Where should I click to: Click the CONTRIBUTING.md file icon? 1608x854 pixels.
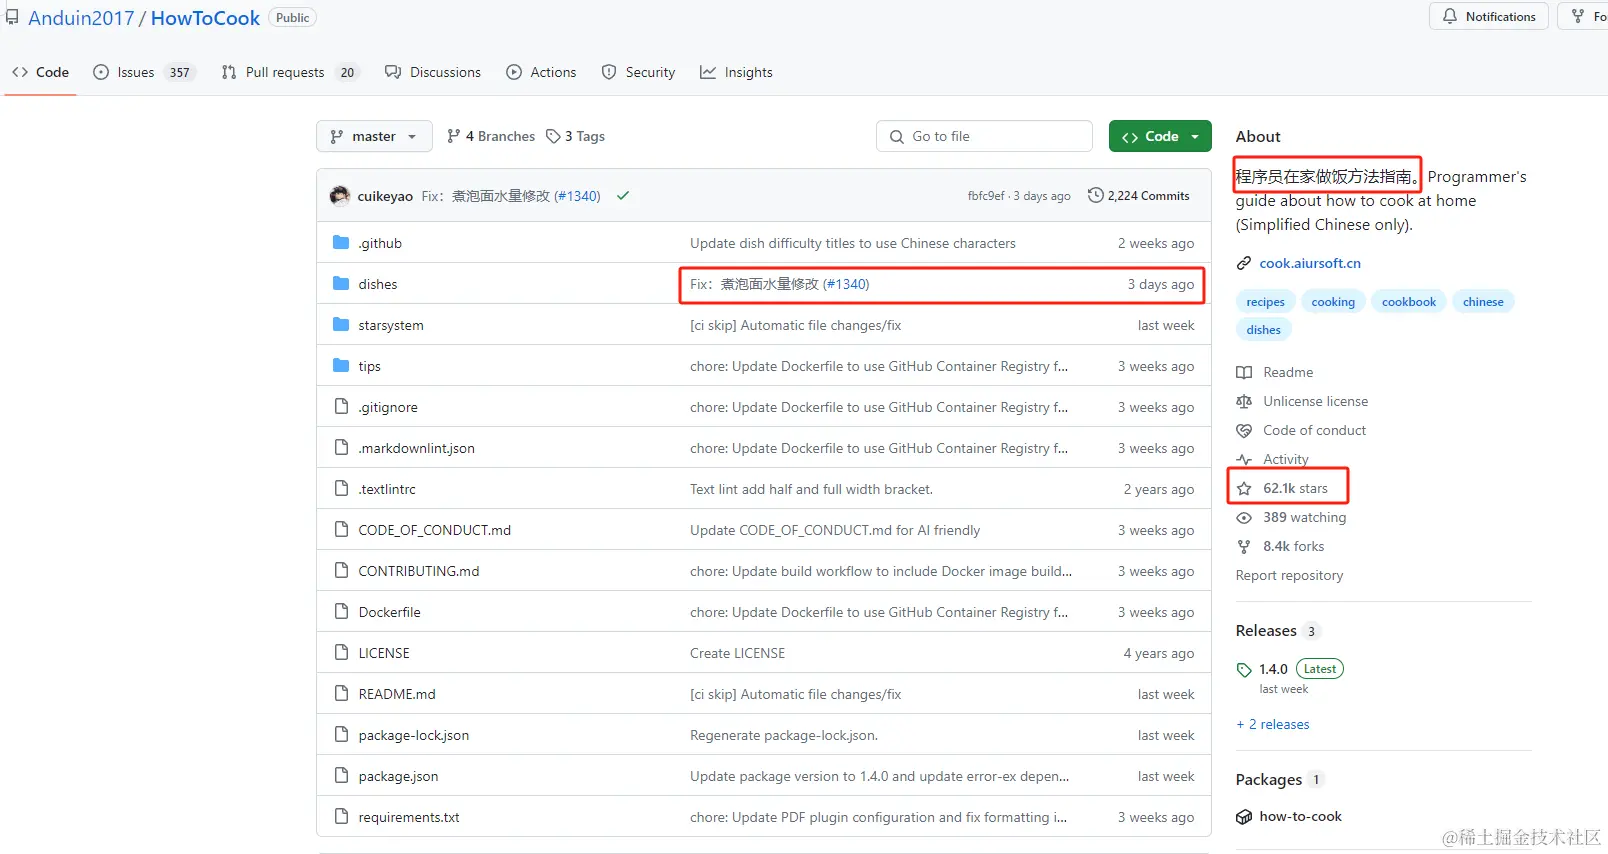(341, 570)
